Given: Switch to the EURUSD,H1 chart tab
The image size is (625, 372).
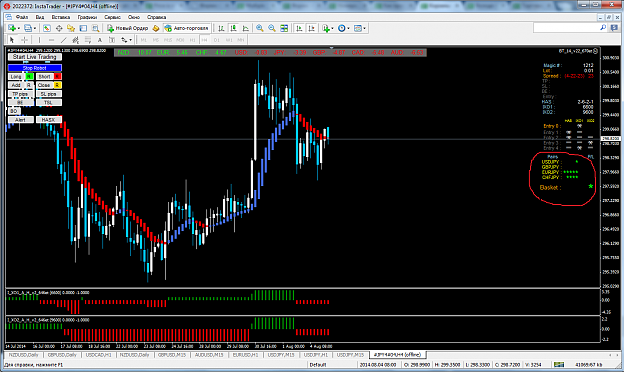Looking at the screenshot, I should tap(246, 355).
